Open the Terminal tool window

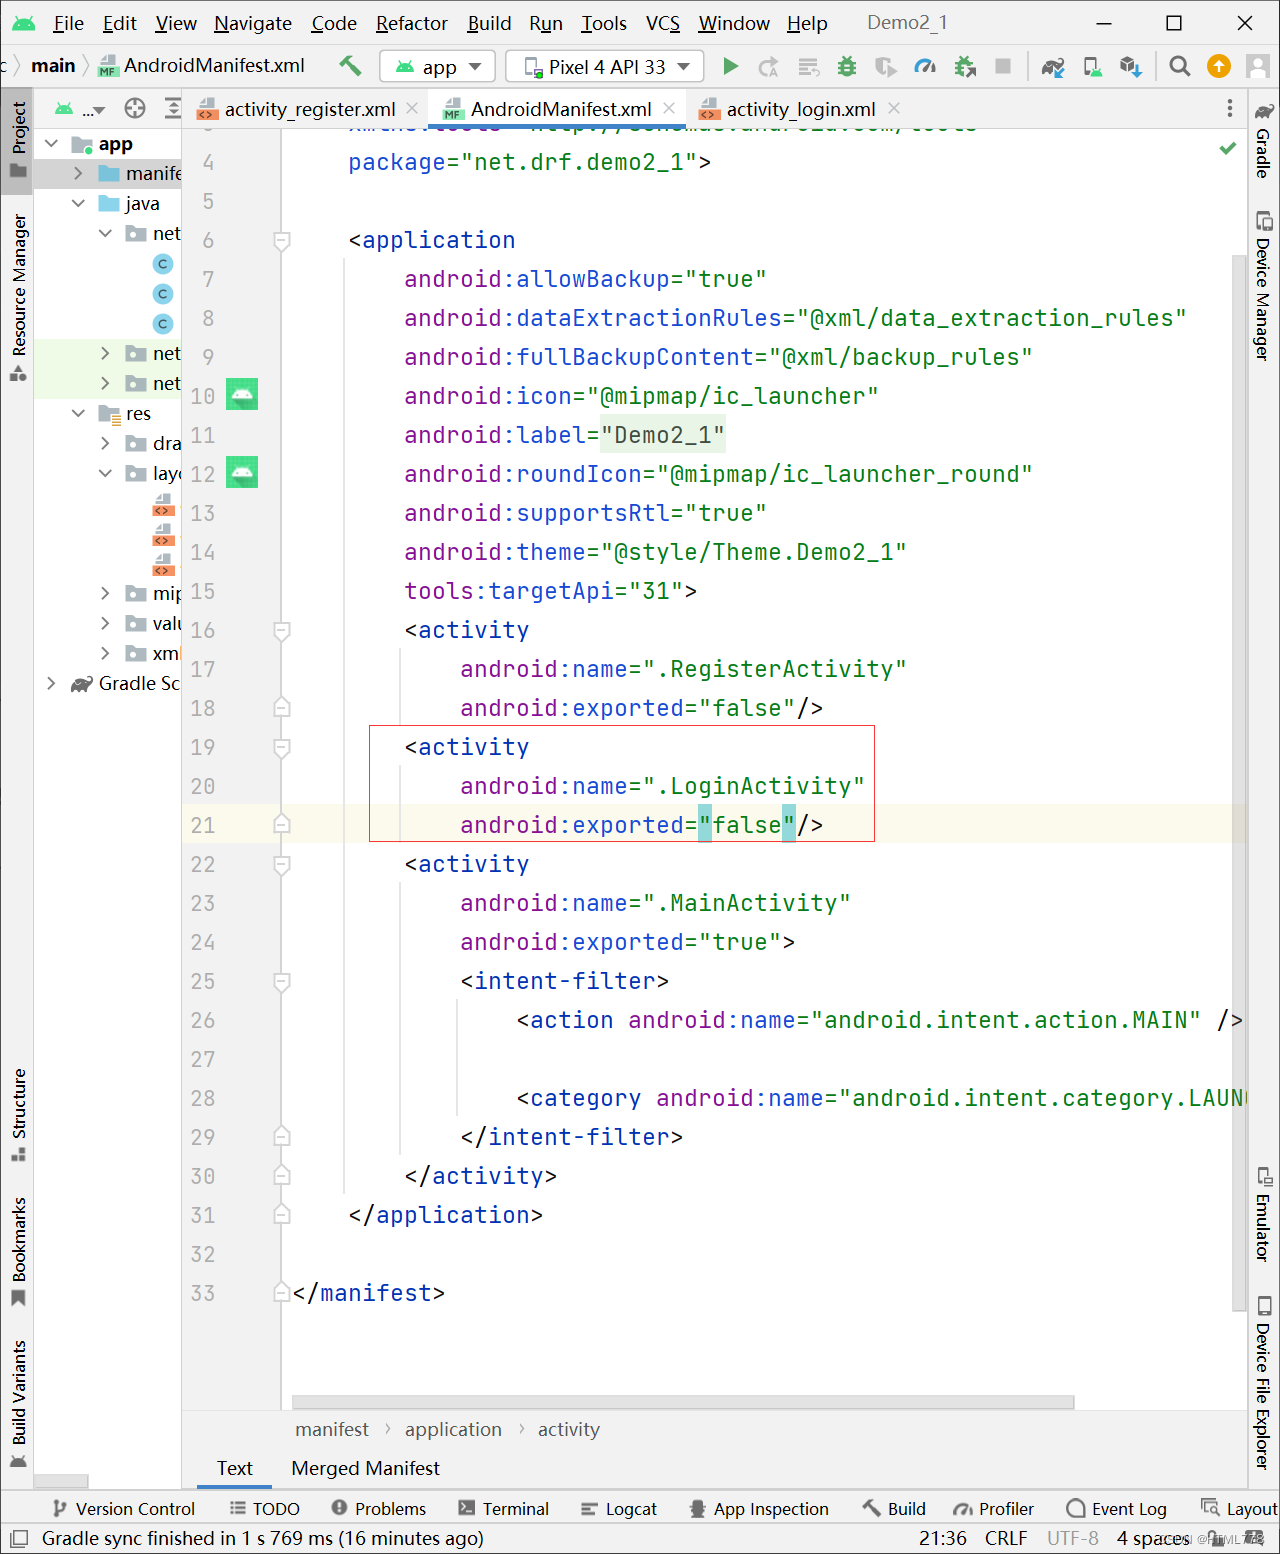coord(503,1509)
